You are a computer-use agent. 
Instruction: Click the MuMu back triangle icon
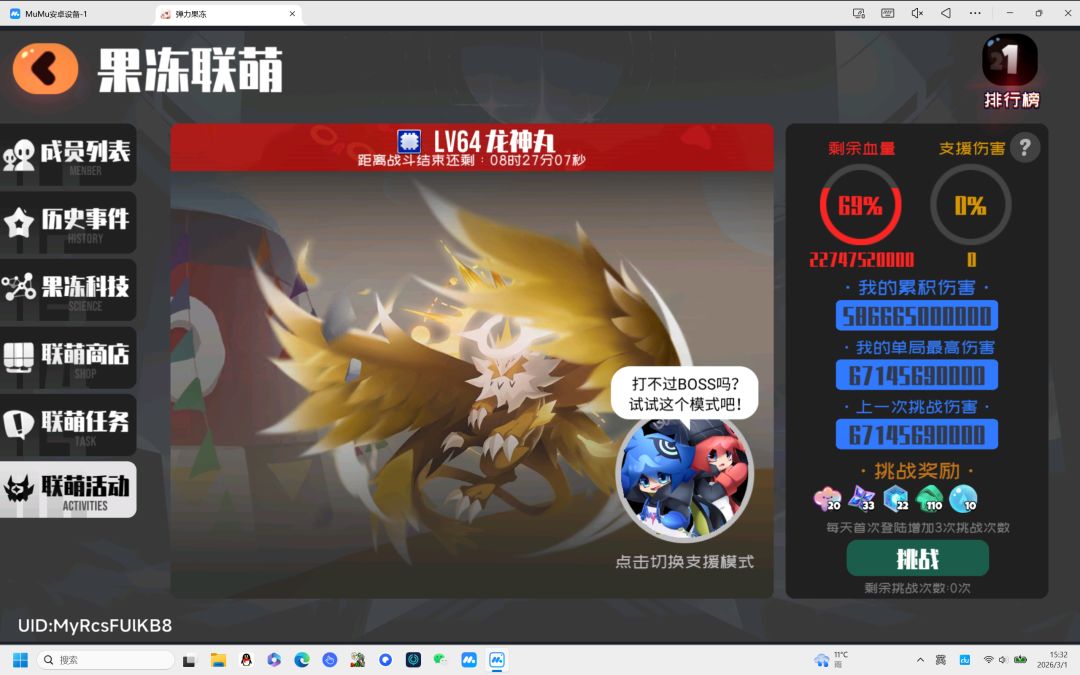pyautogui.click(x=946, y=13)
